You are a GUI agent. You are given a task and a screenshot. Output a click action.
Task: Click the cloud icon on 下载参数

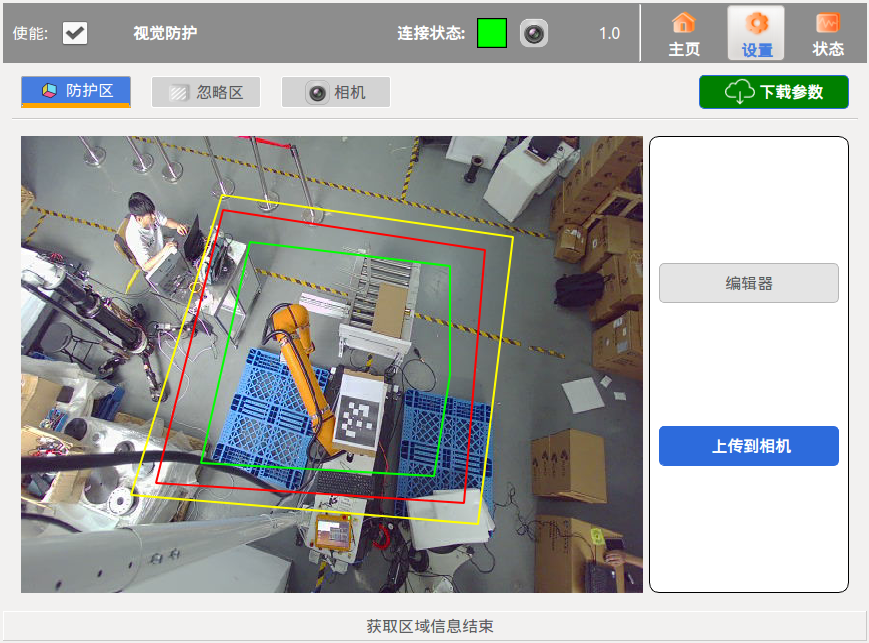pos(739,92)
